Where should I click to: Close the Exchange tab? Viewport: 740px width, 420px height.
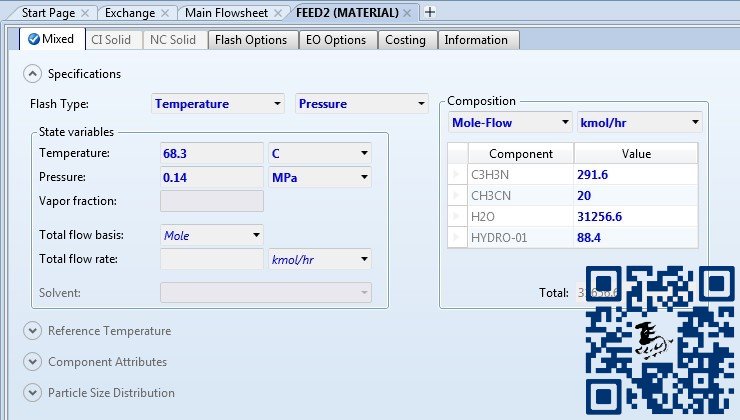coord(165,13)
